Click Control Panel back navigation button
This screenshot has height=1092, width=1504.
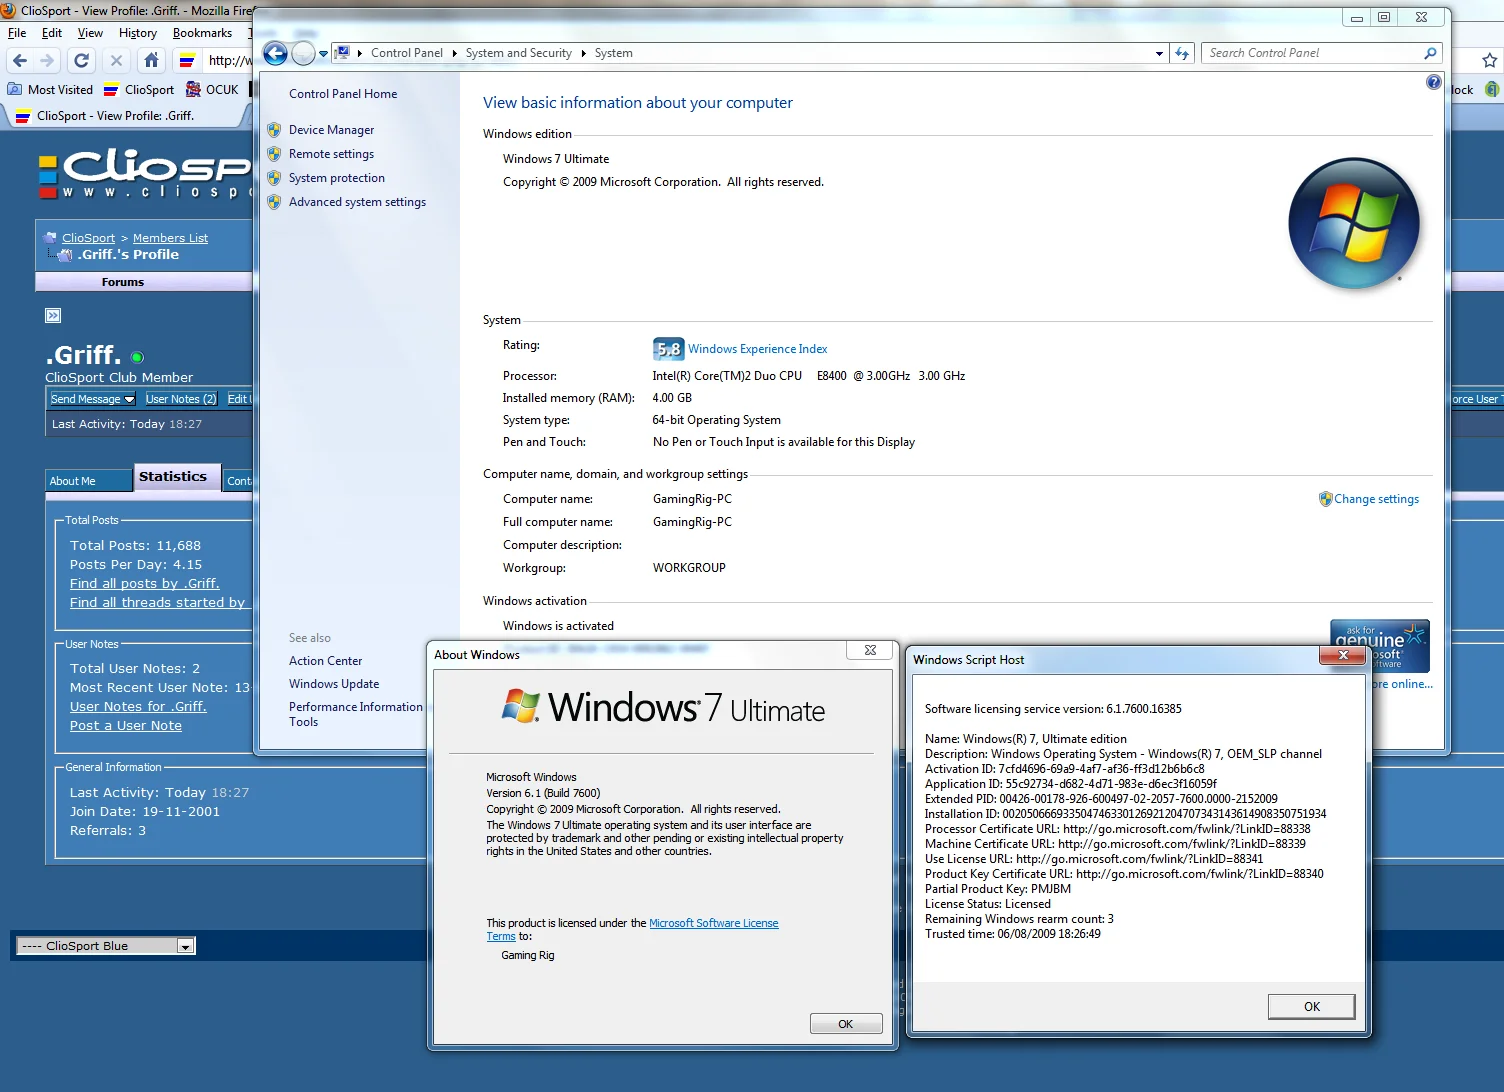click(275, 54)
